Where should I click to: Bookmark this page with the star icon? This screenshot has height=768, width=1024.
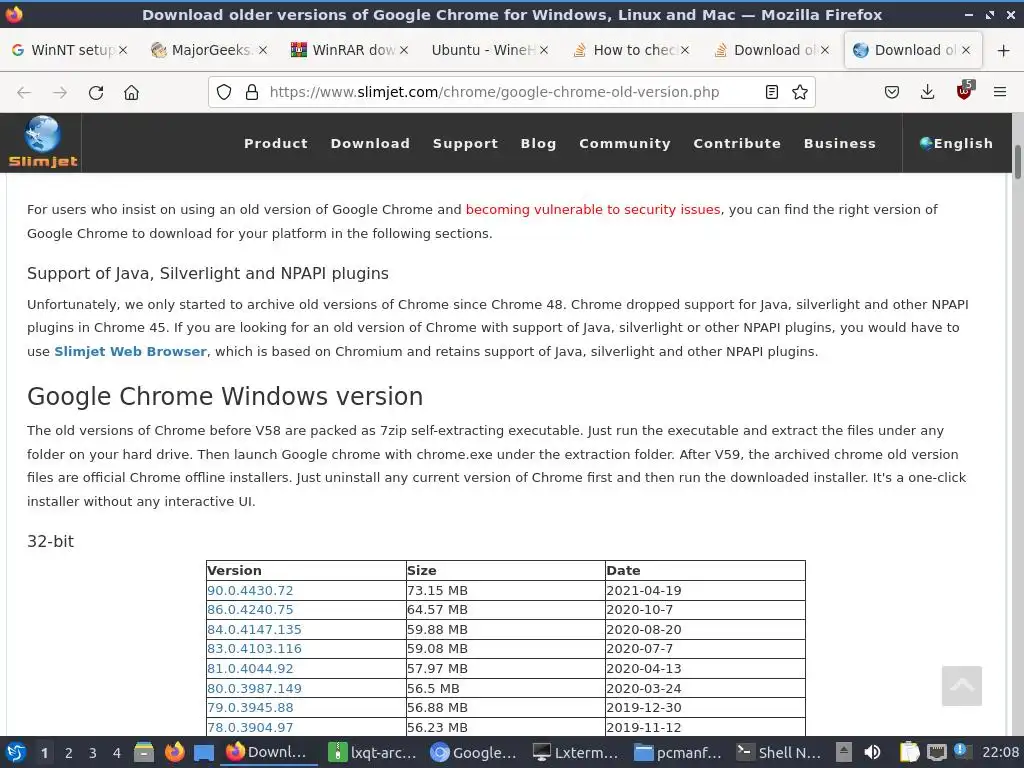pyautogui.click(x=799, y=92)
